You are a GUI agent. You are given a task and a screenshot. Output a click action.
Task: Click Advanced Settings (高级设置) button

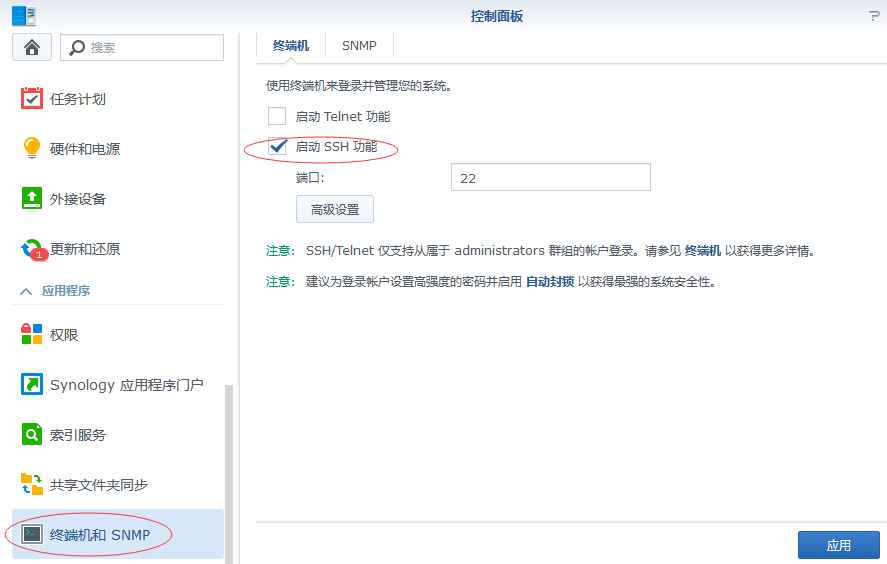point(334,209)
